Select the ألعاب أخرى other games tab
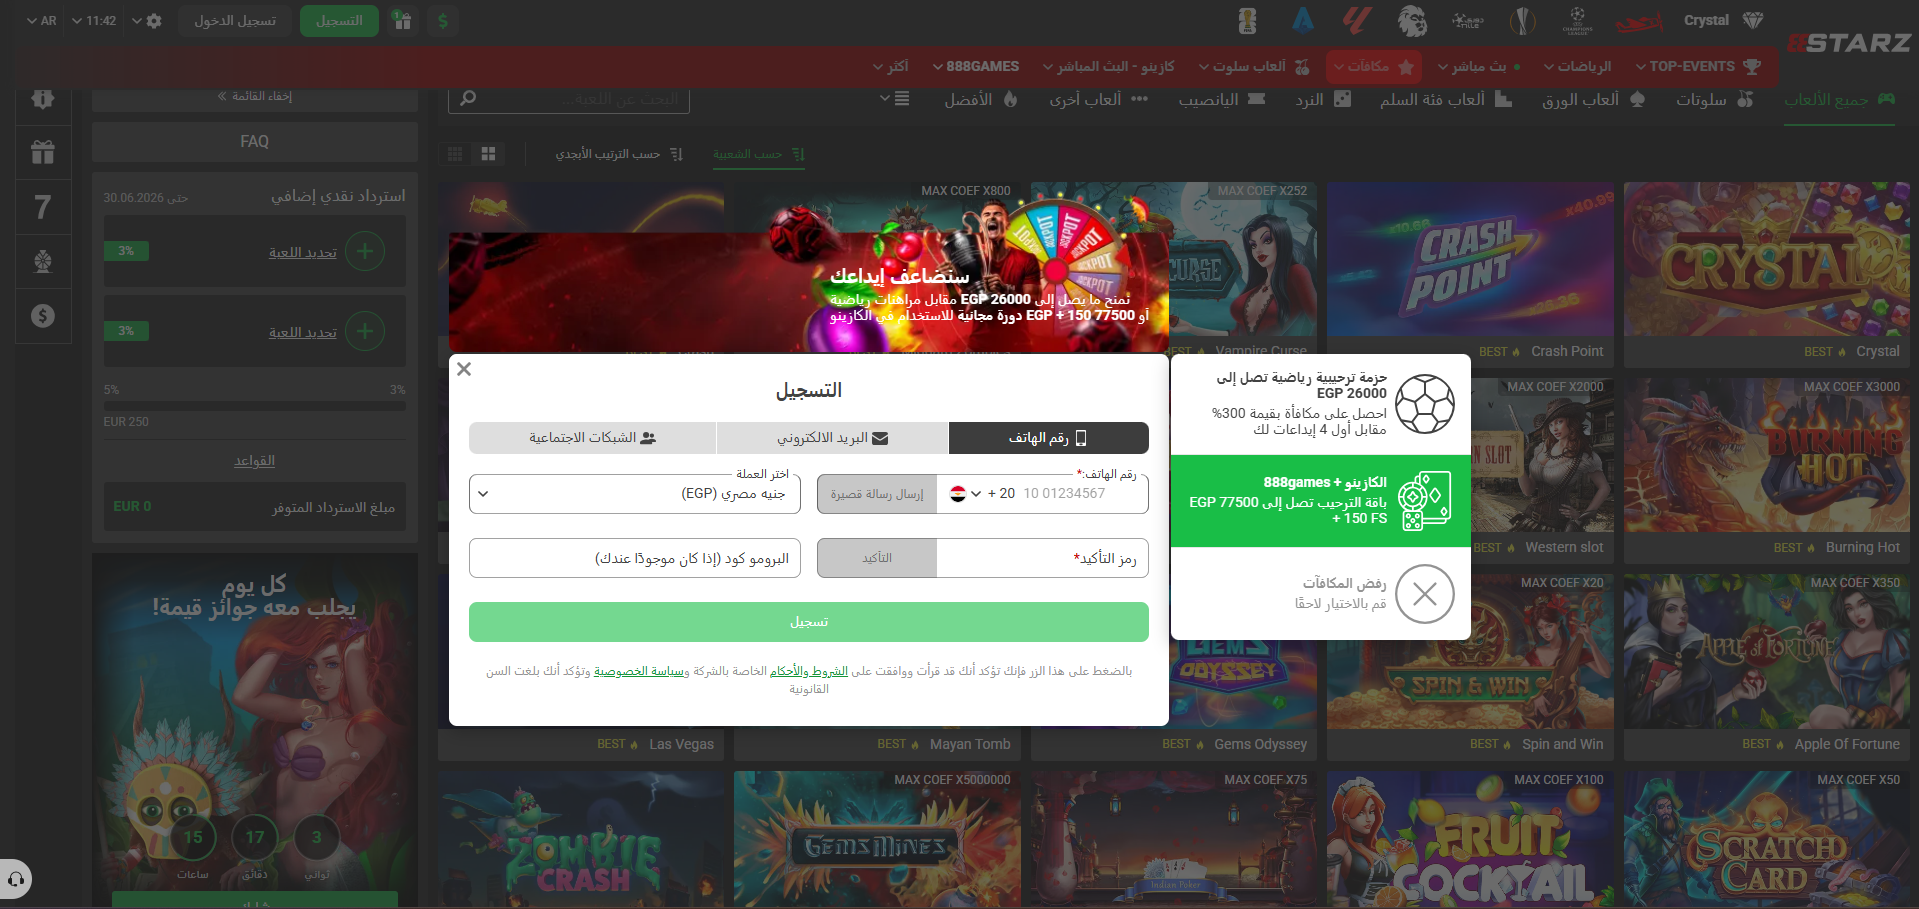The image size is (1919, 909). point(1098,100)
